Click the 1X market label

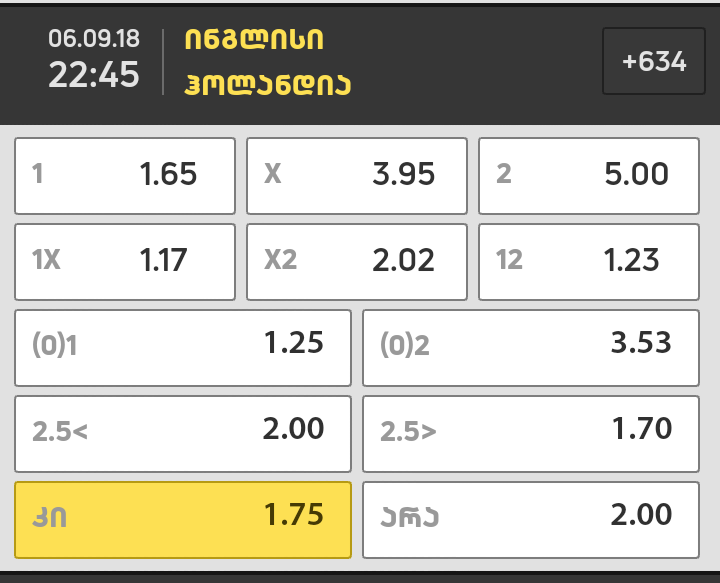47,262
